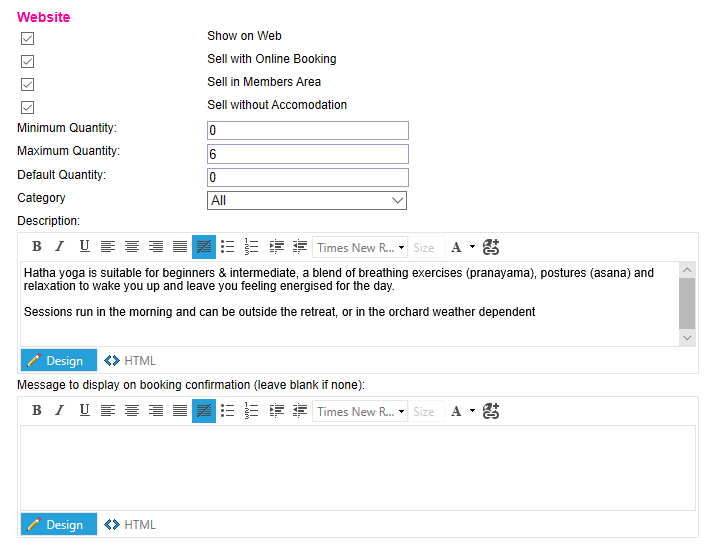Toggle Sell without Accomodation checkbox

[28, 107]
